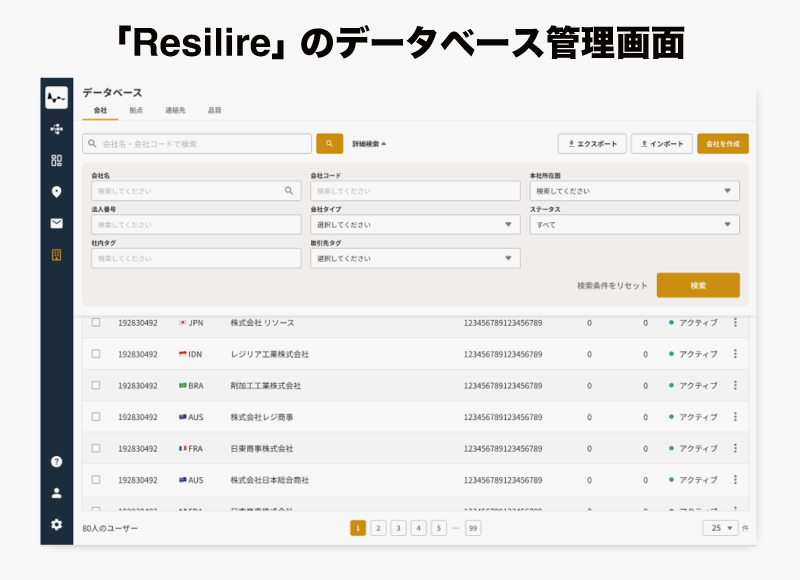Open row menu for 株式会社レジ商事

[735, 417]
